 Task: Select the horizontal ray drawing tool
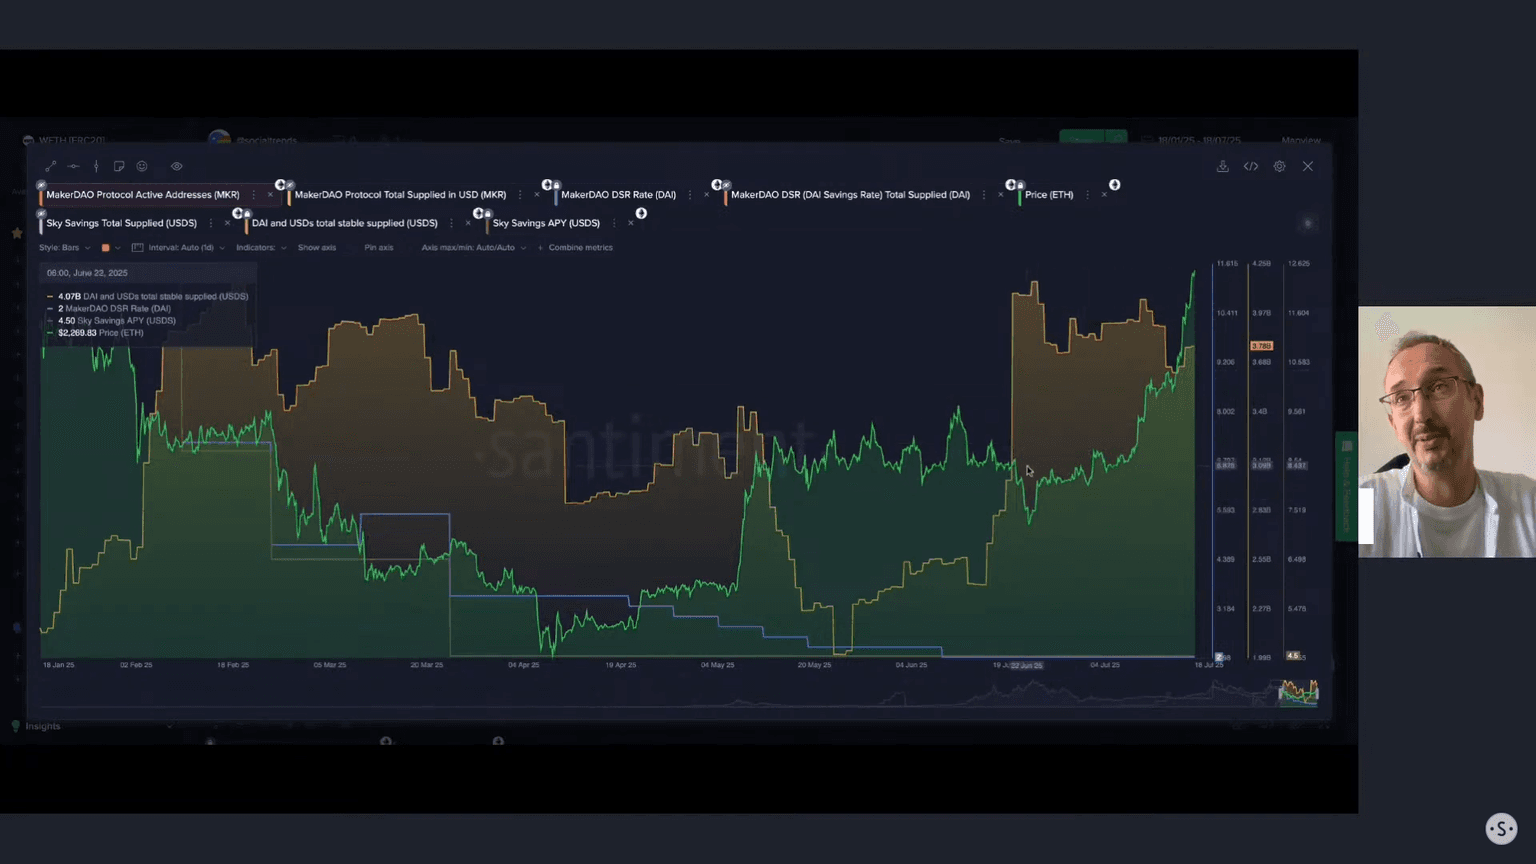[x=73, y=166]
